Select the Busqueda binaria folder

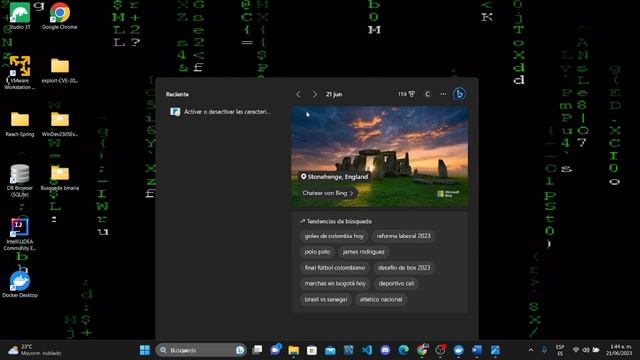coord(60,178)
